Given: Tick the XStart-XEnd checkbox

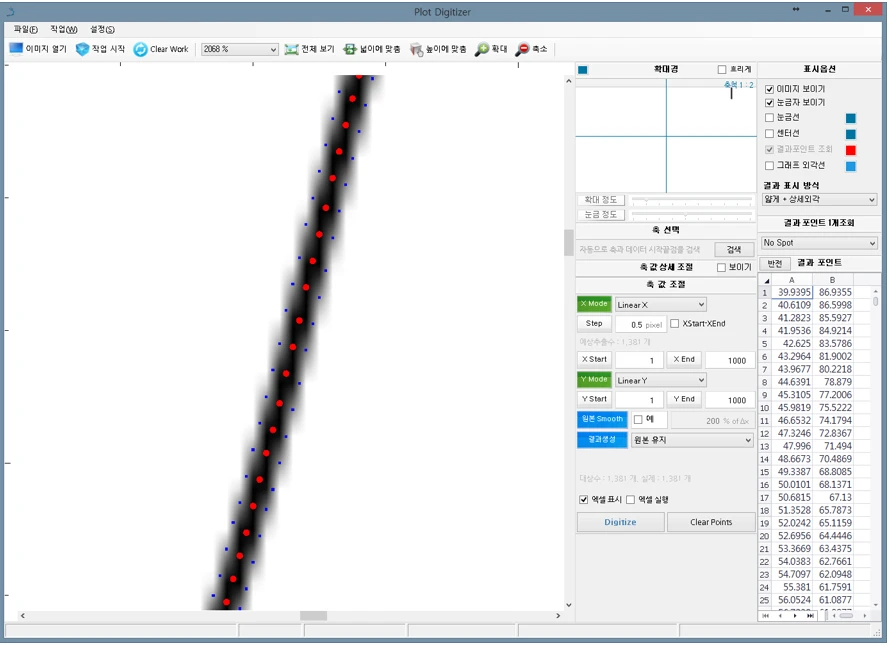Looking at the screenshot, I should [x=675, y=324].
